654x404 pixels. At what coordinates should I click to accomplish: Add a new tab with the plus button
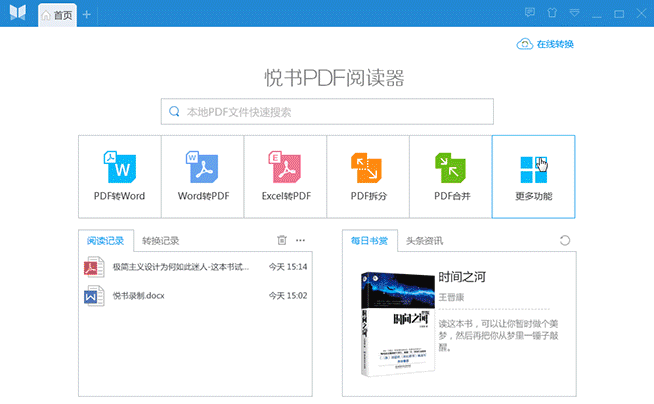coord(87,15)
